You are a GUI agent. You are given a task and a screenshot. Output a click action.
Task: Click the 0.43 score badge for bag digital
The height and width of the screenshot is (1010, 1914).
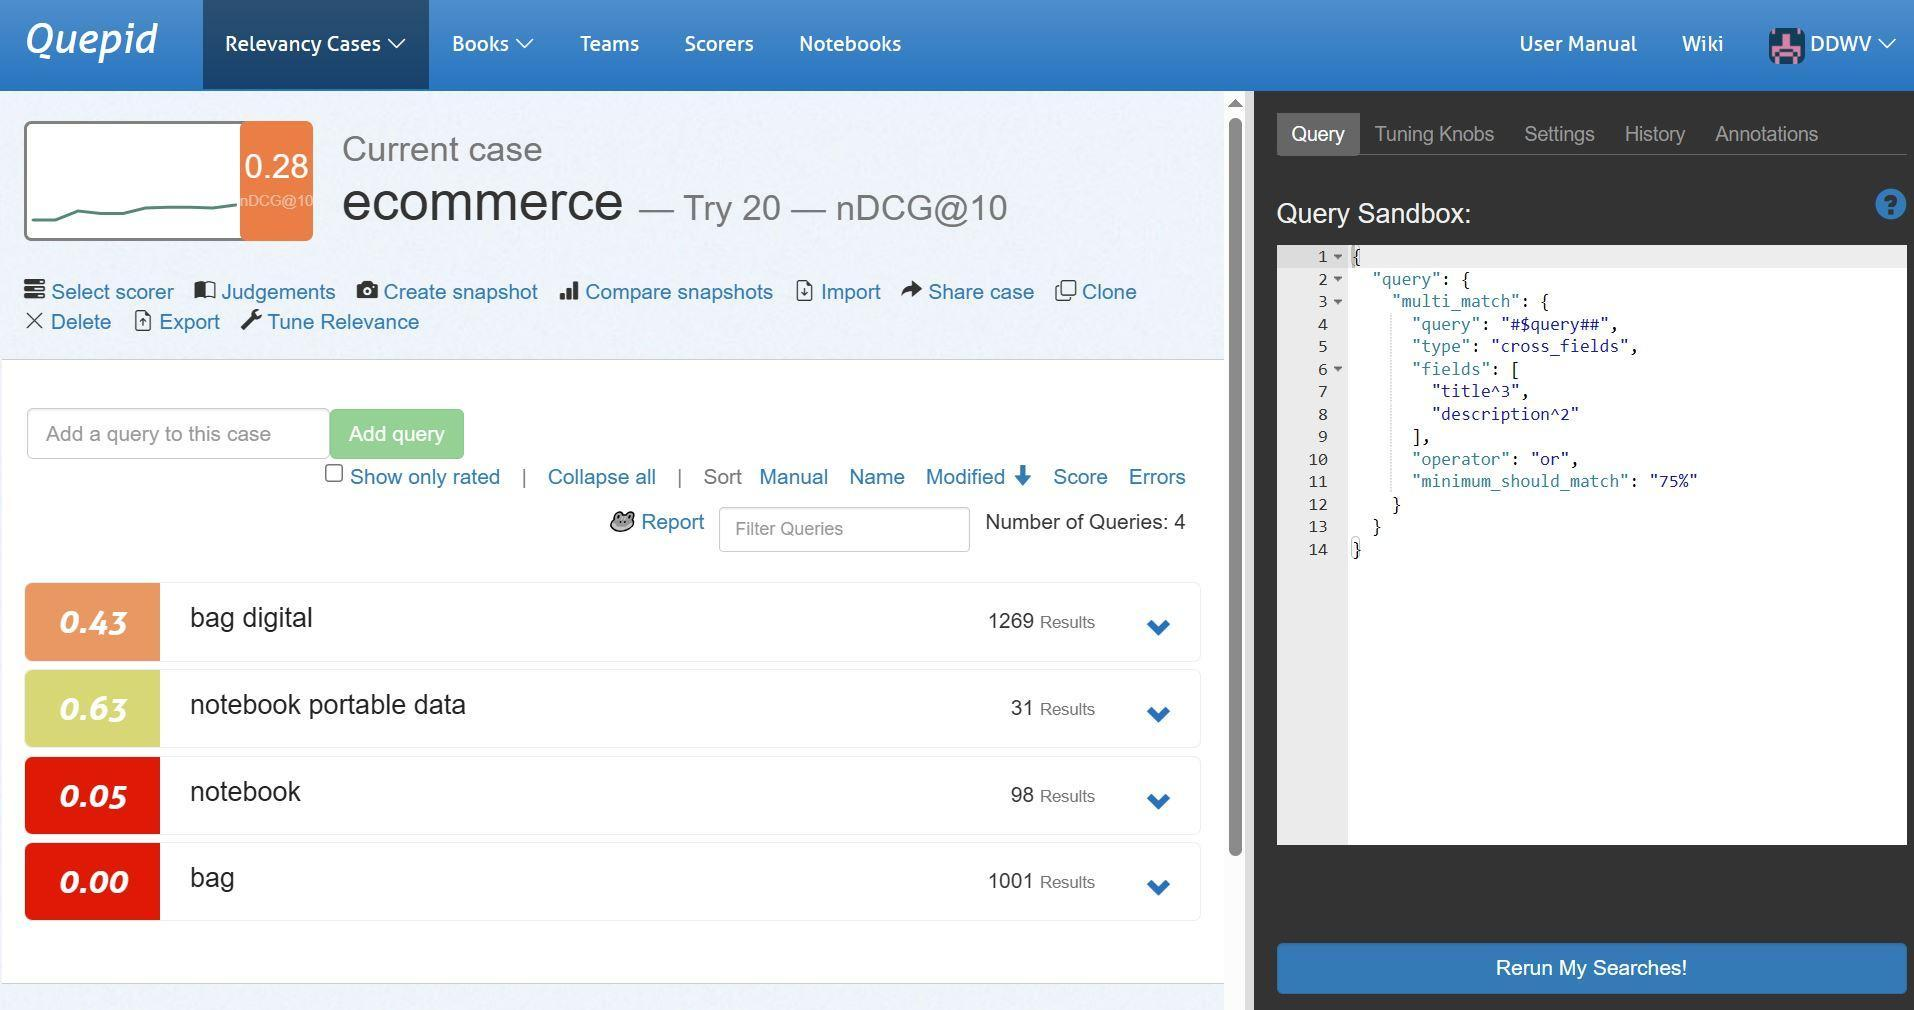92,622
